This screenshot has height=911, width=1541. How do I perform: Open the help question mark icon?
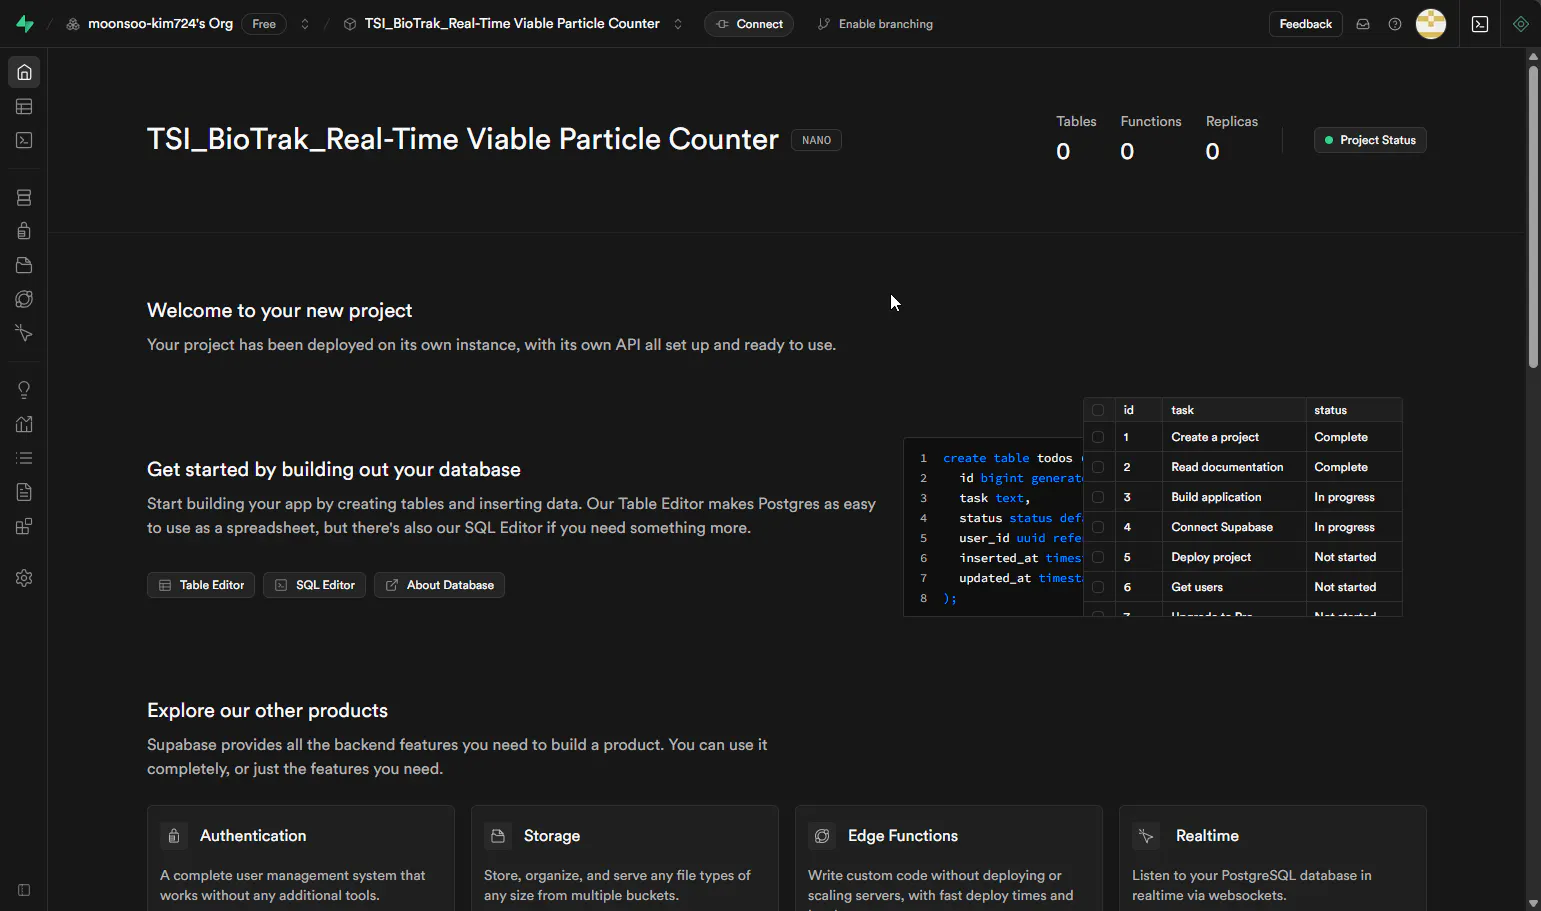1395,24
